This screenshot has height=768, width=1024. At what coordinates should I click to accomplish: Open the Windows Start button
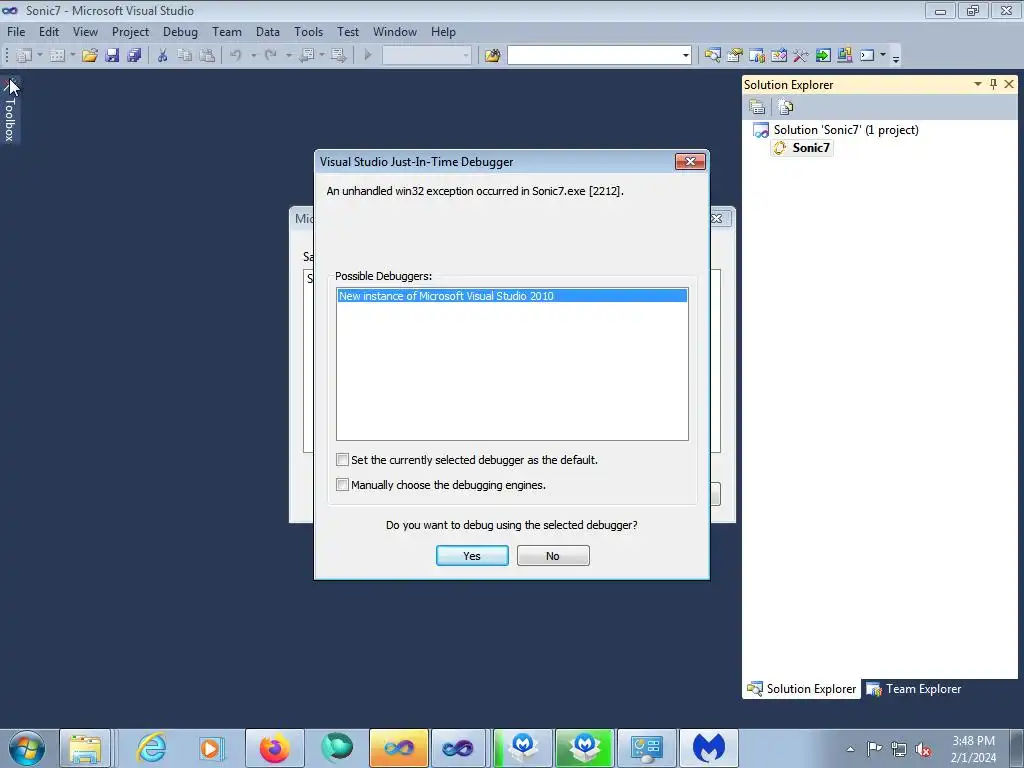coord(27,748)
